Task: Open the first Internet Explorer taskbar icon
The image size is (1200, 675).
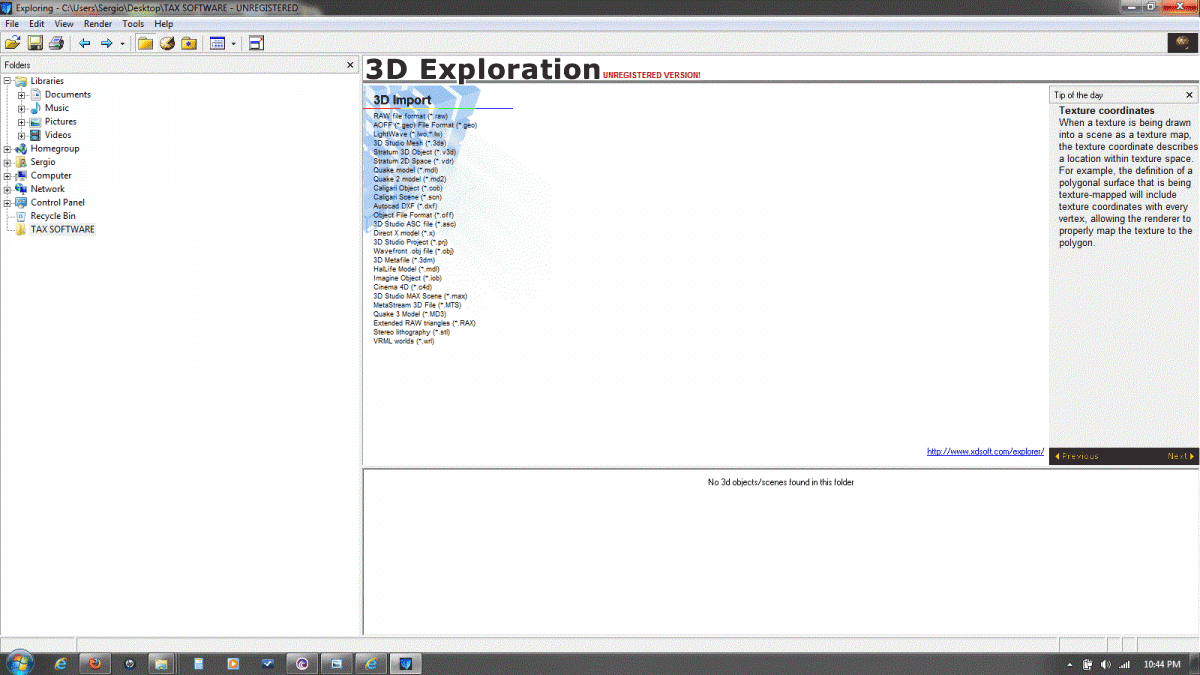Action: 61,664
